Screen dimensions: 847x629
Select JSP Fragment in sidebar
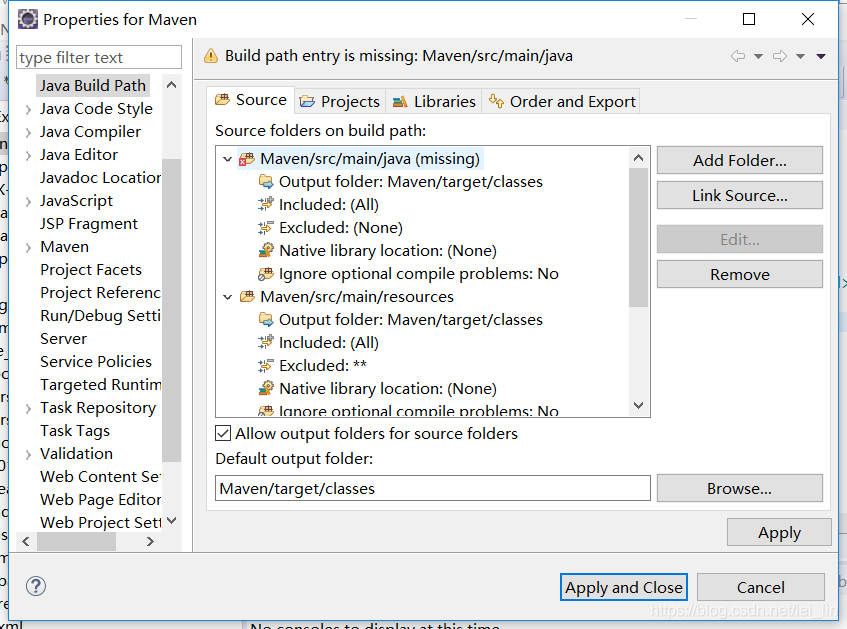pos(89,224)
